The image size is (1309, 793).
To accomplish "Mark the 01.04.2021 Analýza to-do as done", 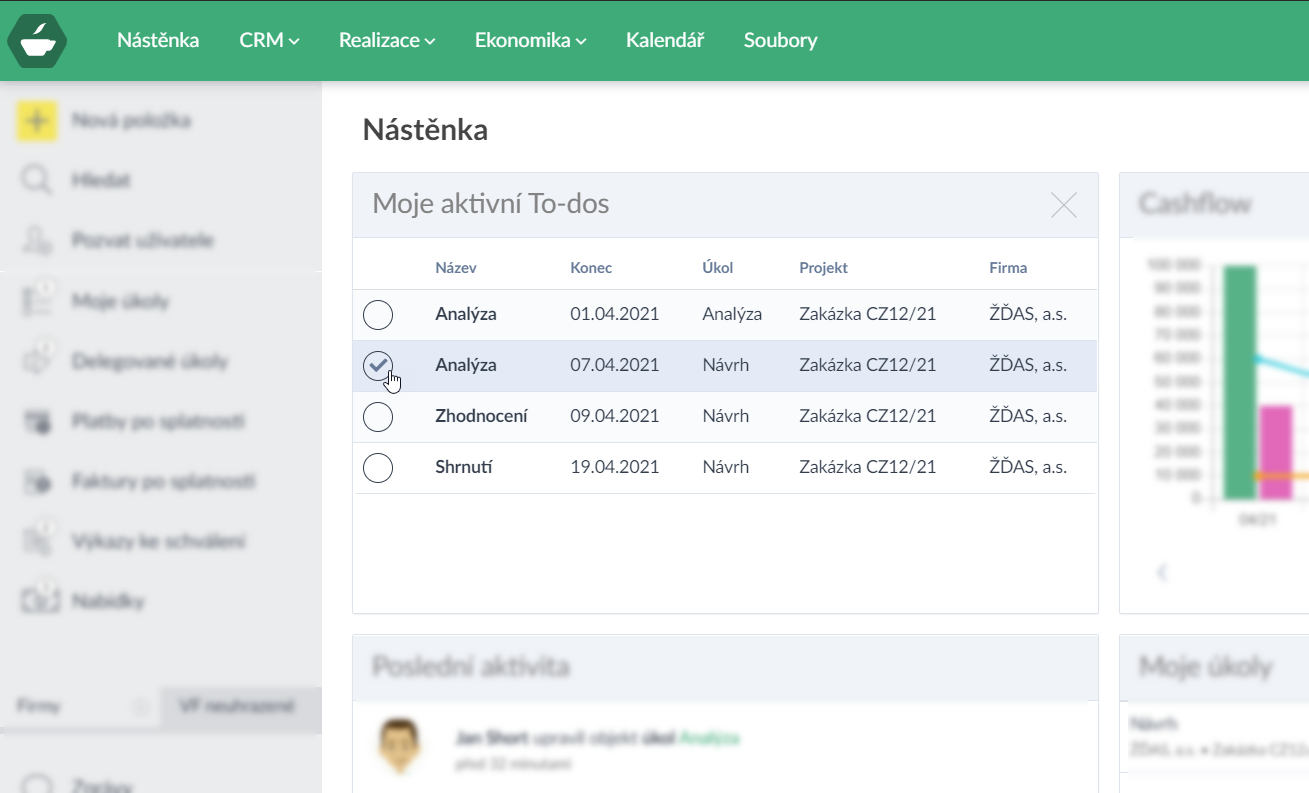I will [378, 315].
